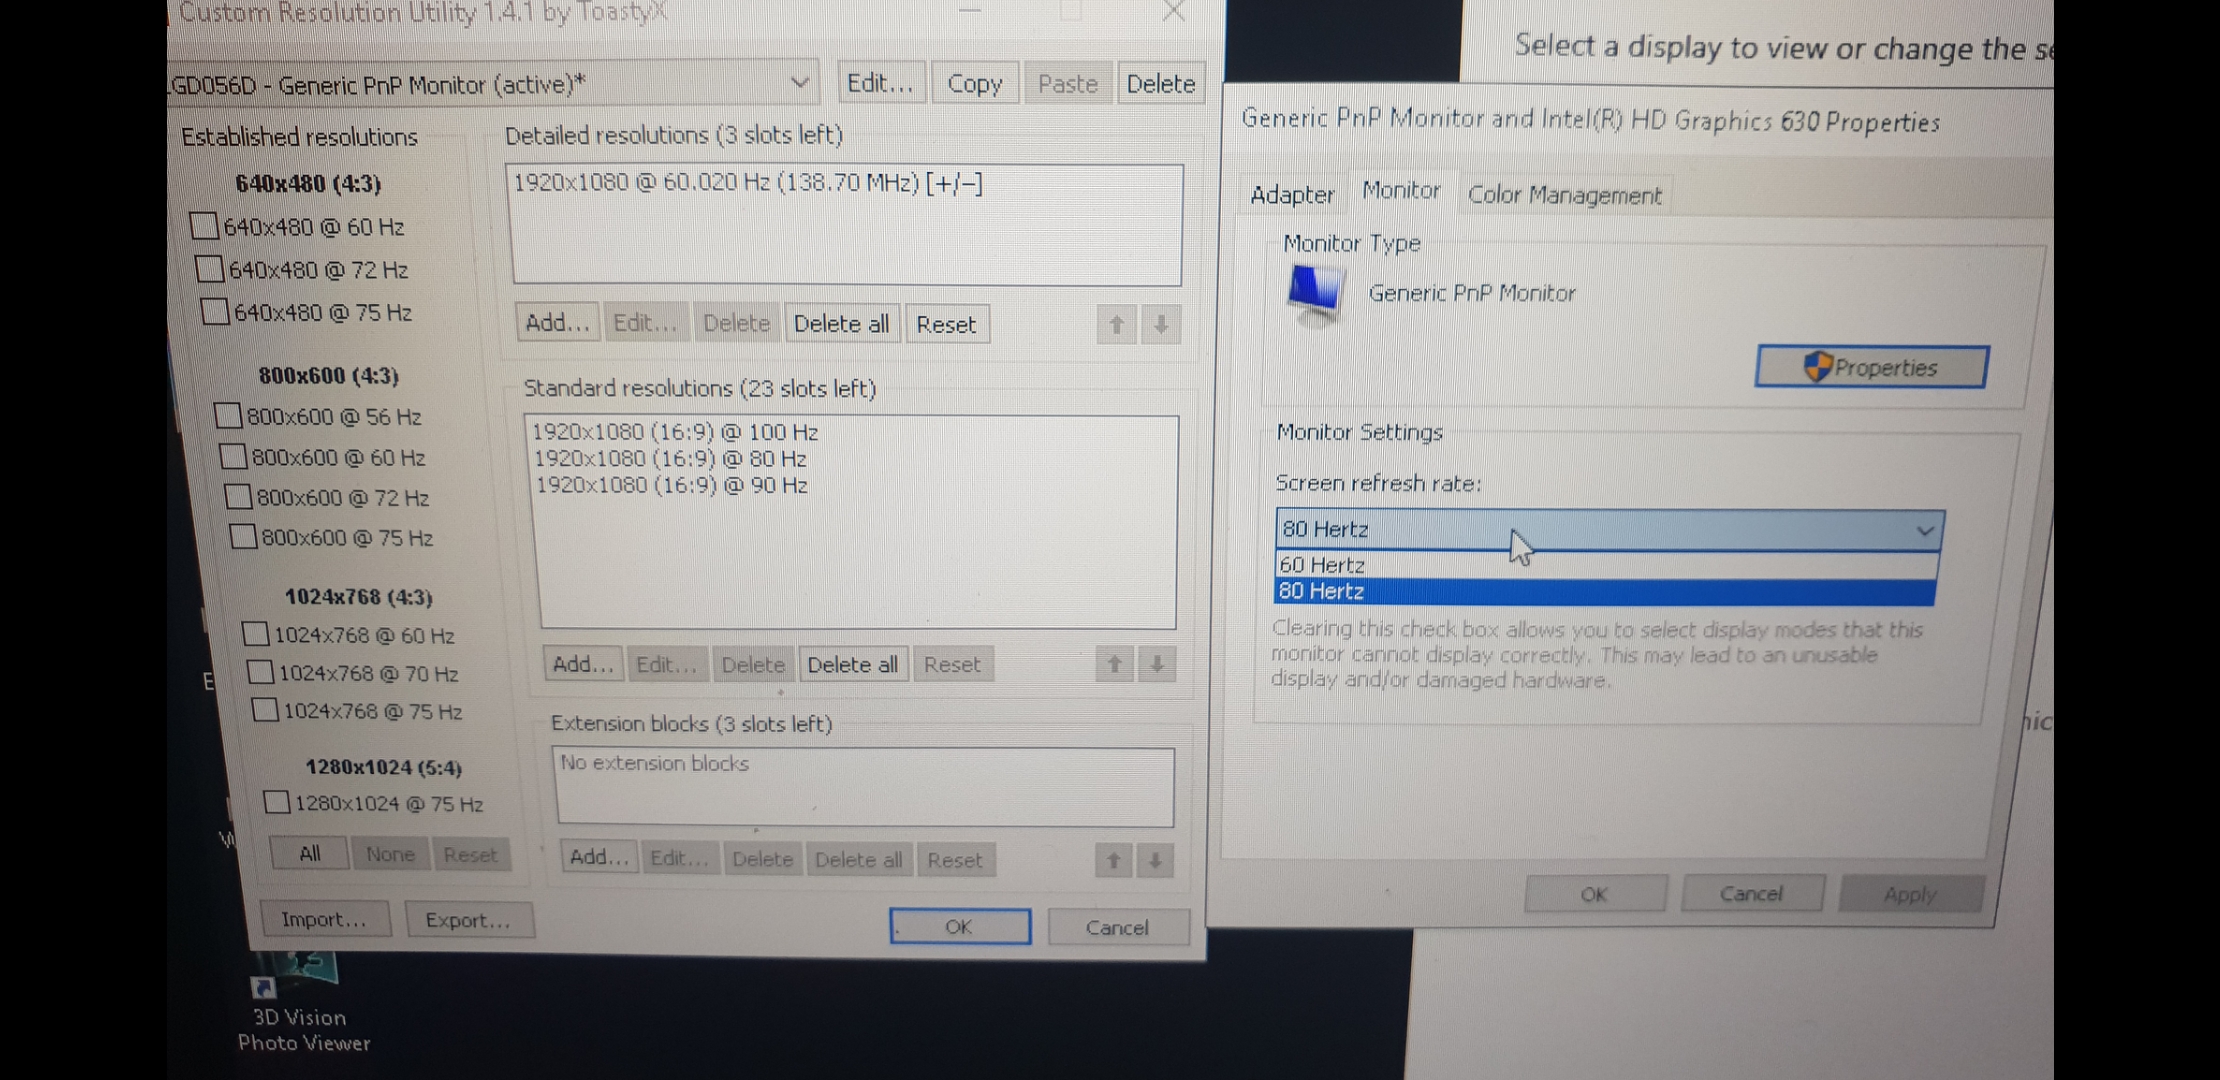Image resolution: width=2220 pixels, height=1080 pixels.
Task: Click up arrow in Extension blocks section
Action: [1113, 860]
